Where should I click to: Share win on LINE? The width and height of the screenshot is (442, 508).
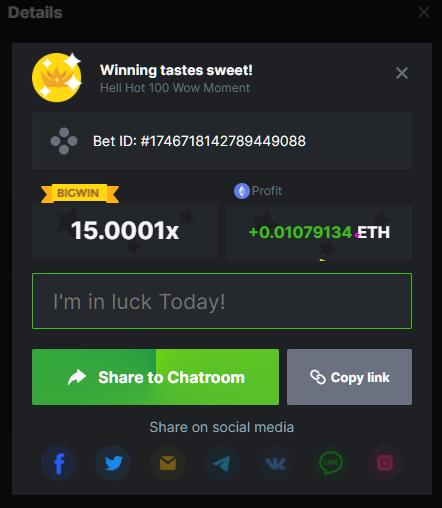[x=331, y=463]
